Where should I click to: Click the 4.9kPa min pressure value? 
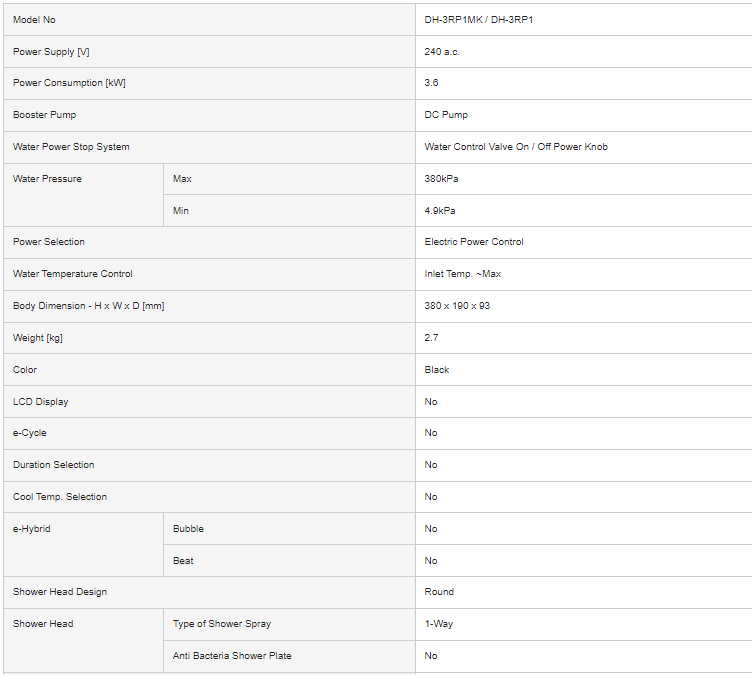coord(441,211)
